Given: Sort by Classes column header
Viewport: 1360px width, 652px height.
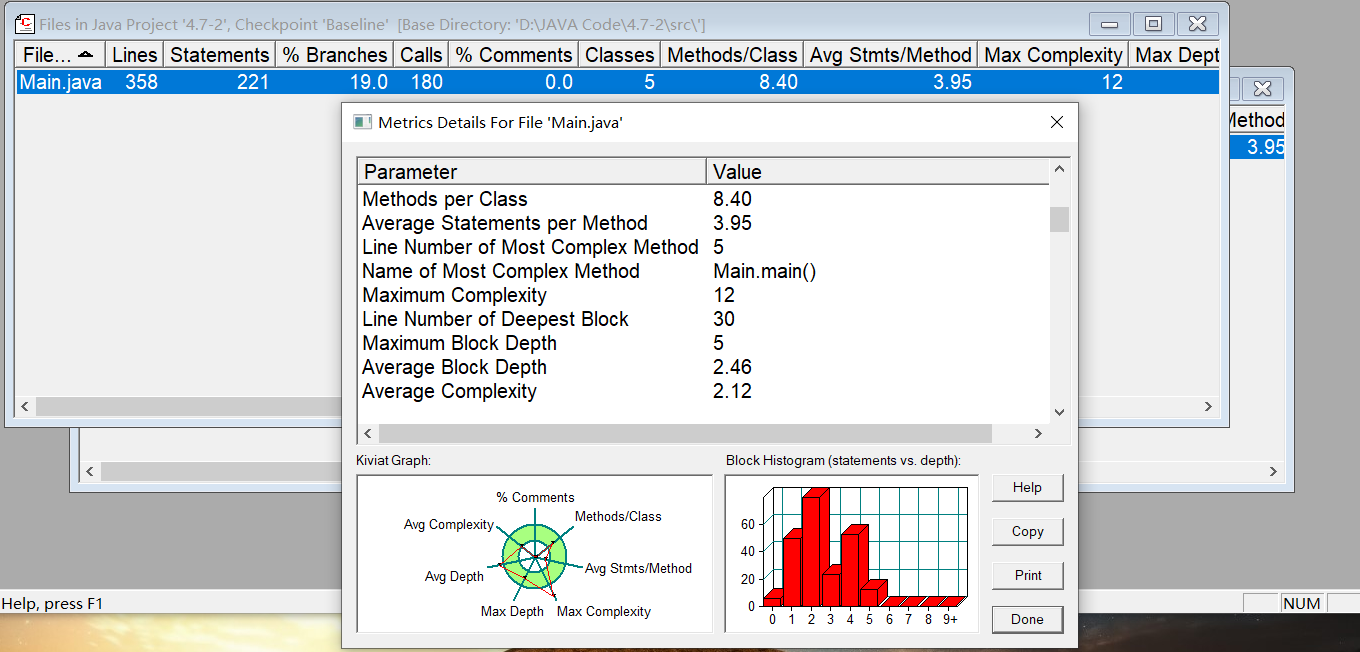Looking at the screenshot, I should [619, 55].
